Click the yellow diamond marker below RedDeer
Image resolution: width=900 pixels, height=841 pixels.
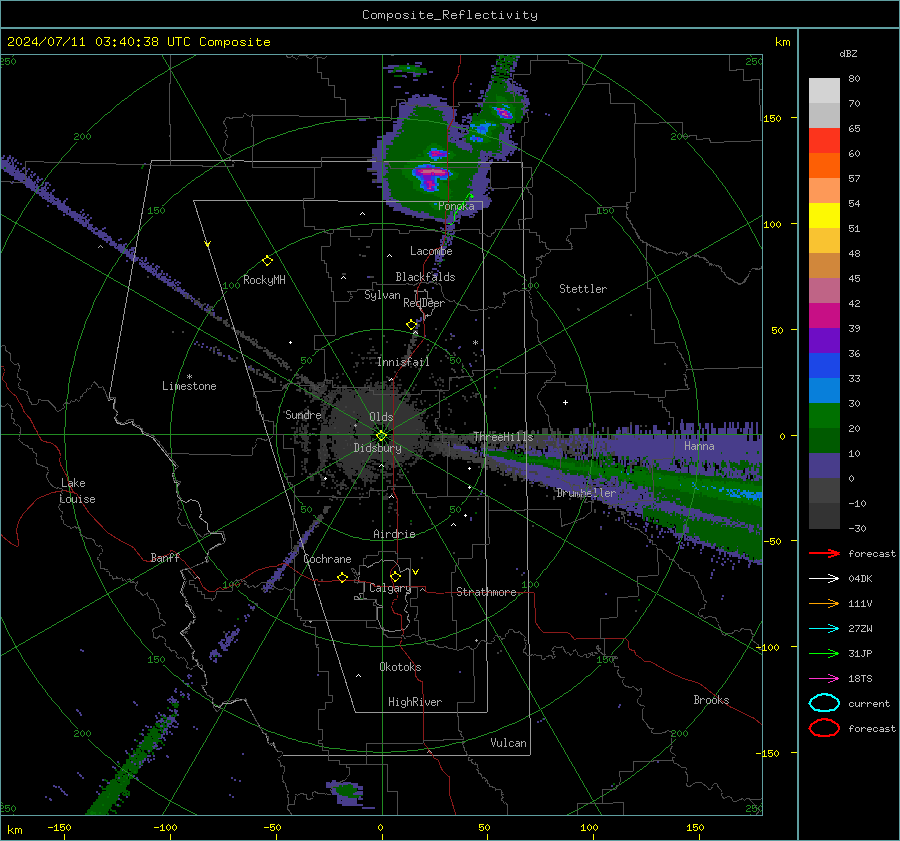click(411, 325)
